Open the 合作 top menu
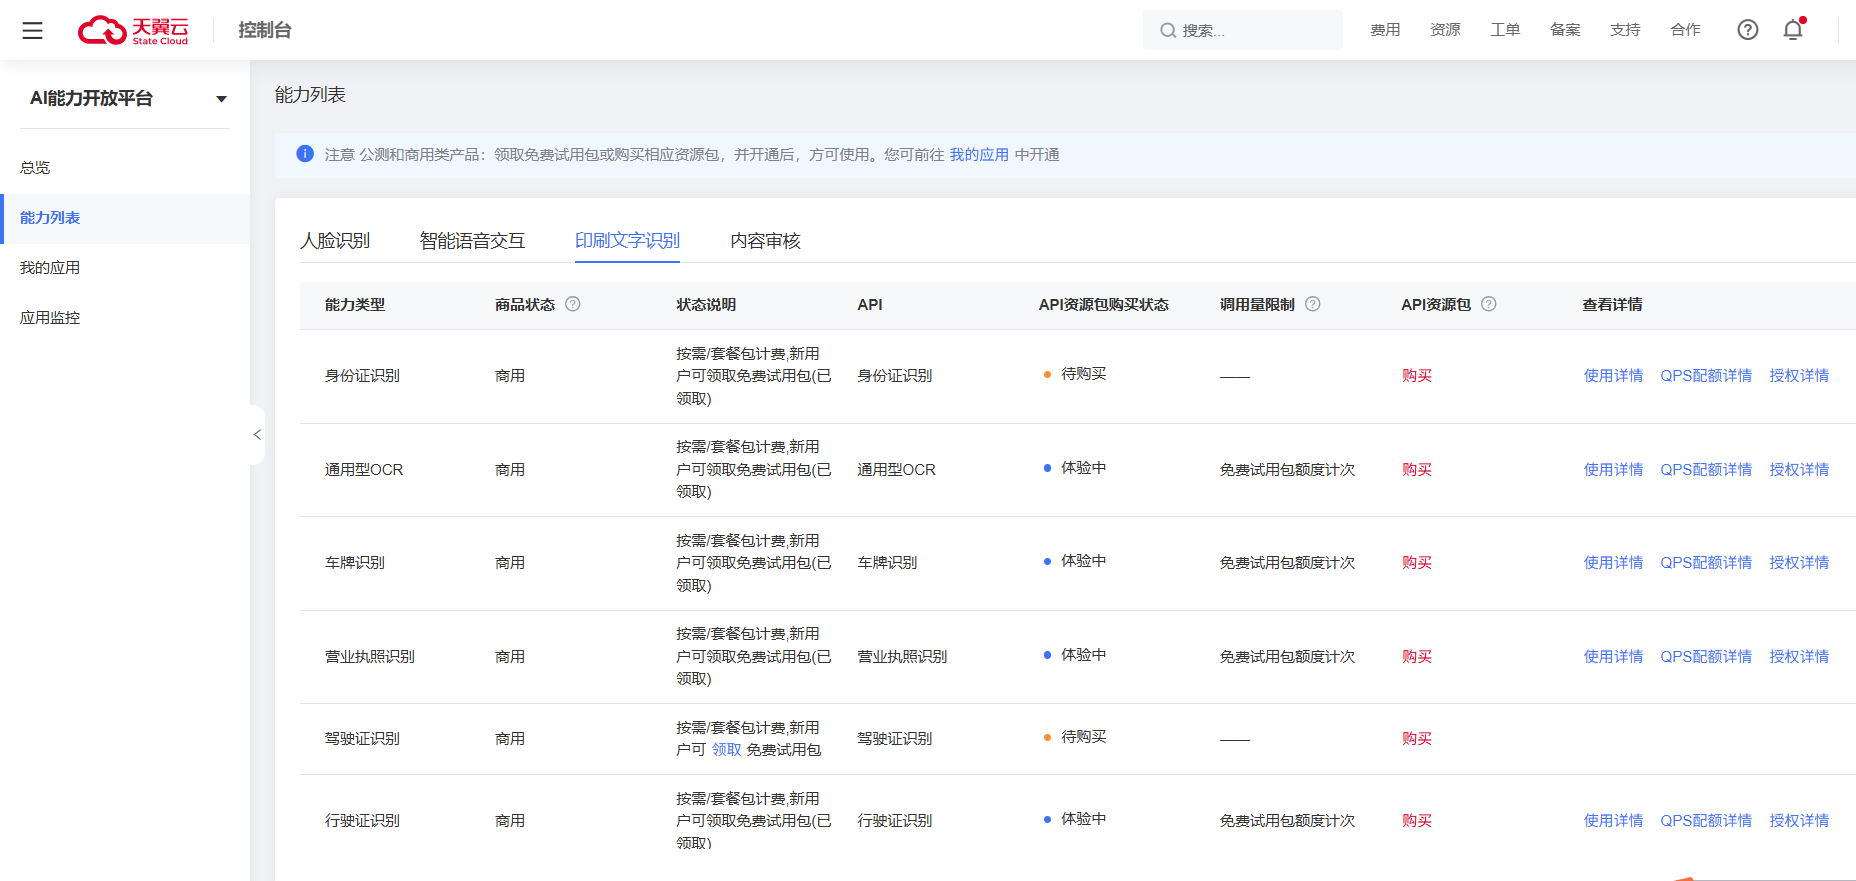 [x=1685, y=30]
